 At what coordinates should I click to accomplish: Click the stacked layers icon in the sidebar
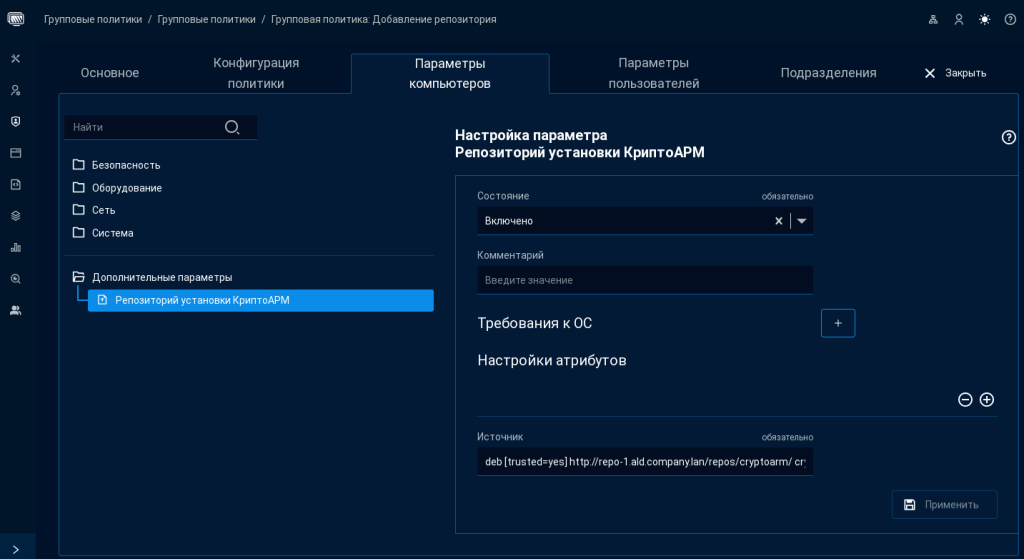pos(15,215)
